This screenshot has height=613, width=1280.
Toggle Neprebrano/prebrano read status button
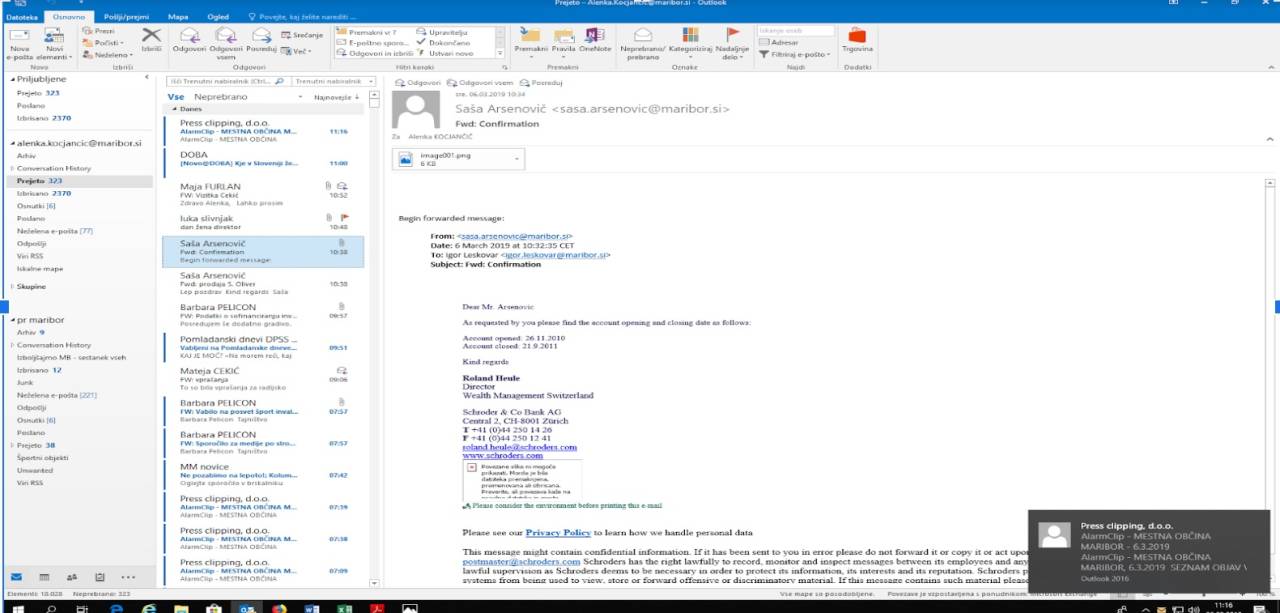point(645,40)
